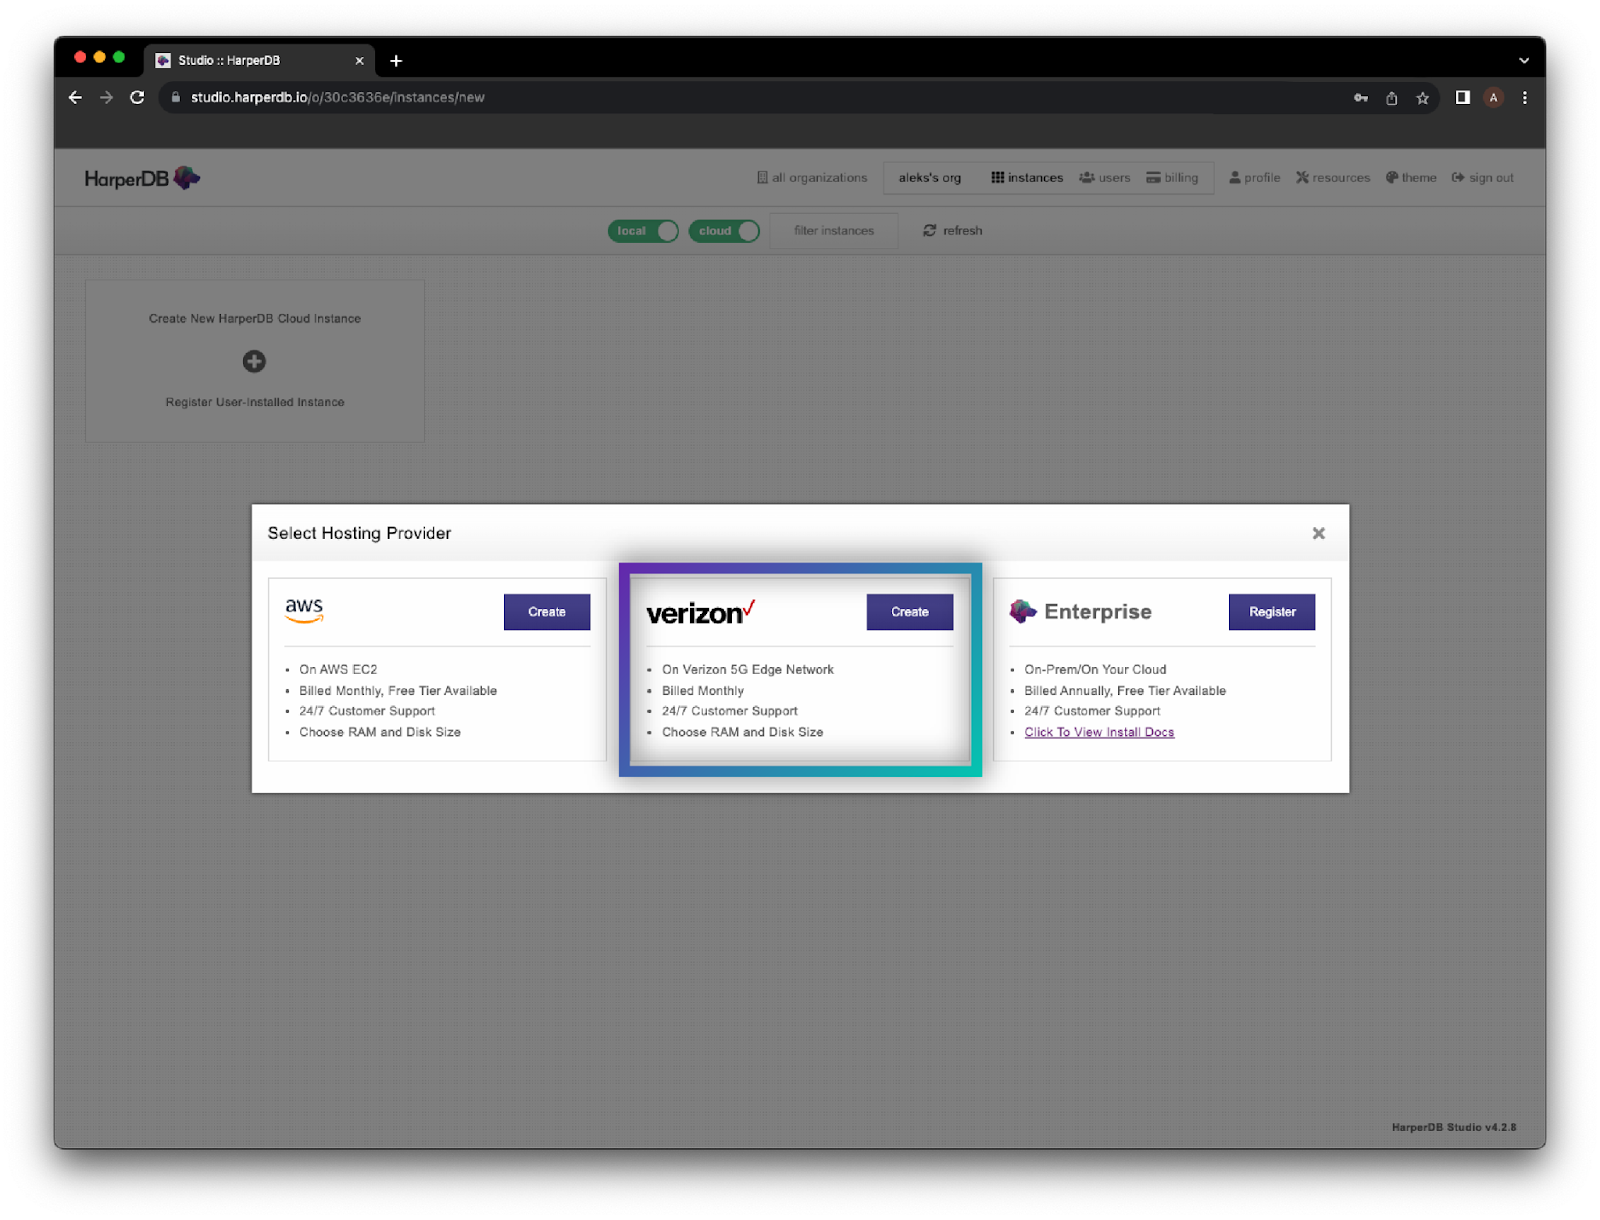Image resolution: width=1600 pixels, height=1220 pixels.
Task: Open the users section
Action: tap(1104, 177)
